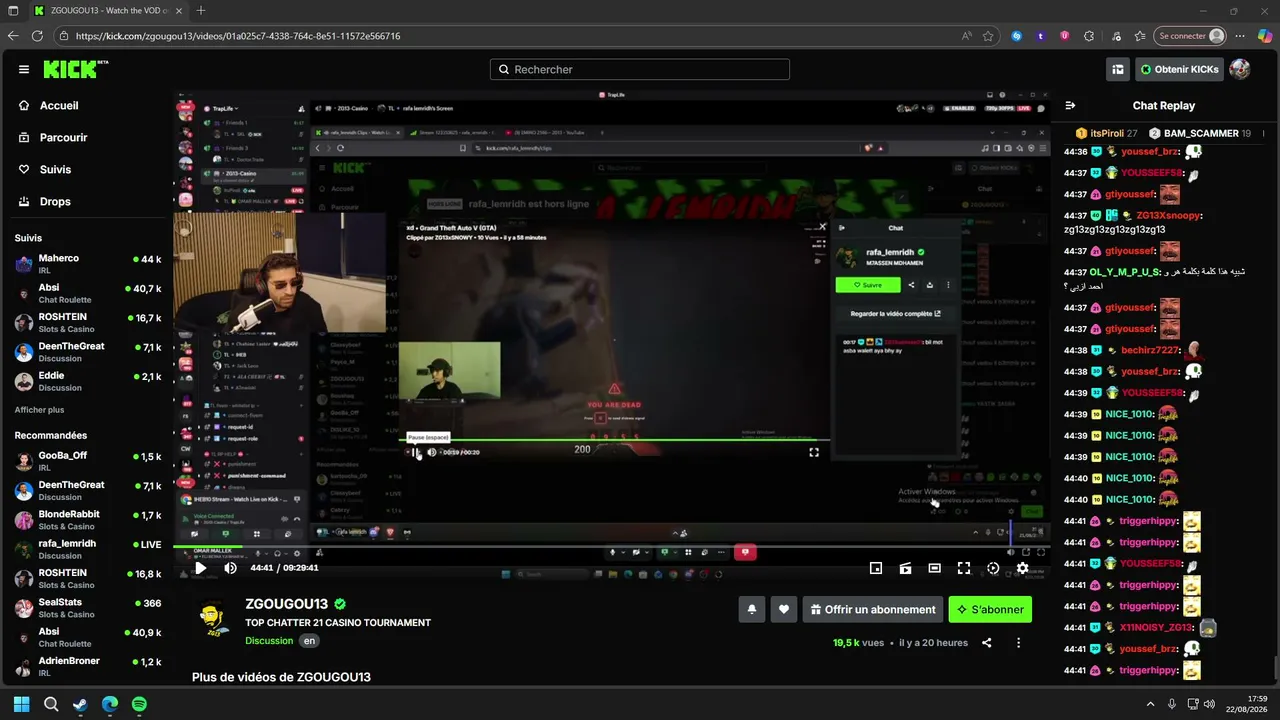Open Eddie's channel in Suivis list
The height and width of the screenshot is (720, 1280).
click(87, 381)
